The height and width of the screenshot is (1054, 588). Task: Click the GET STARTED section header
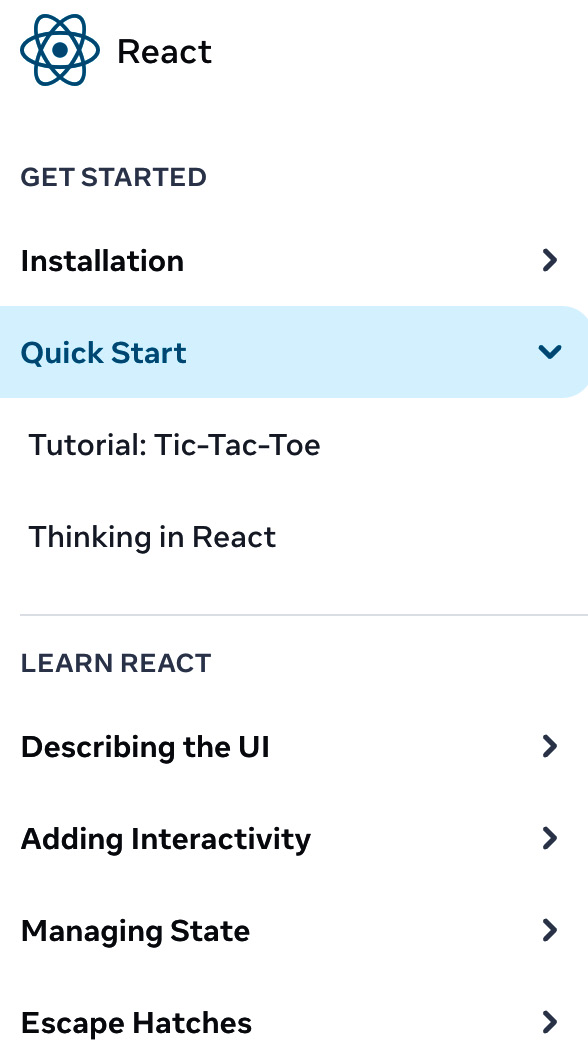(113, 177)
